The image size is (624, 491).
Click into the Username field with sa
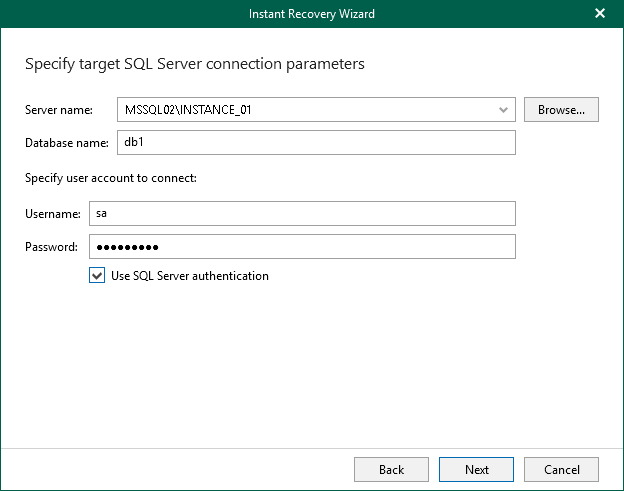pyautogui.click(x=301, y=214)
